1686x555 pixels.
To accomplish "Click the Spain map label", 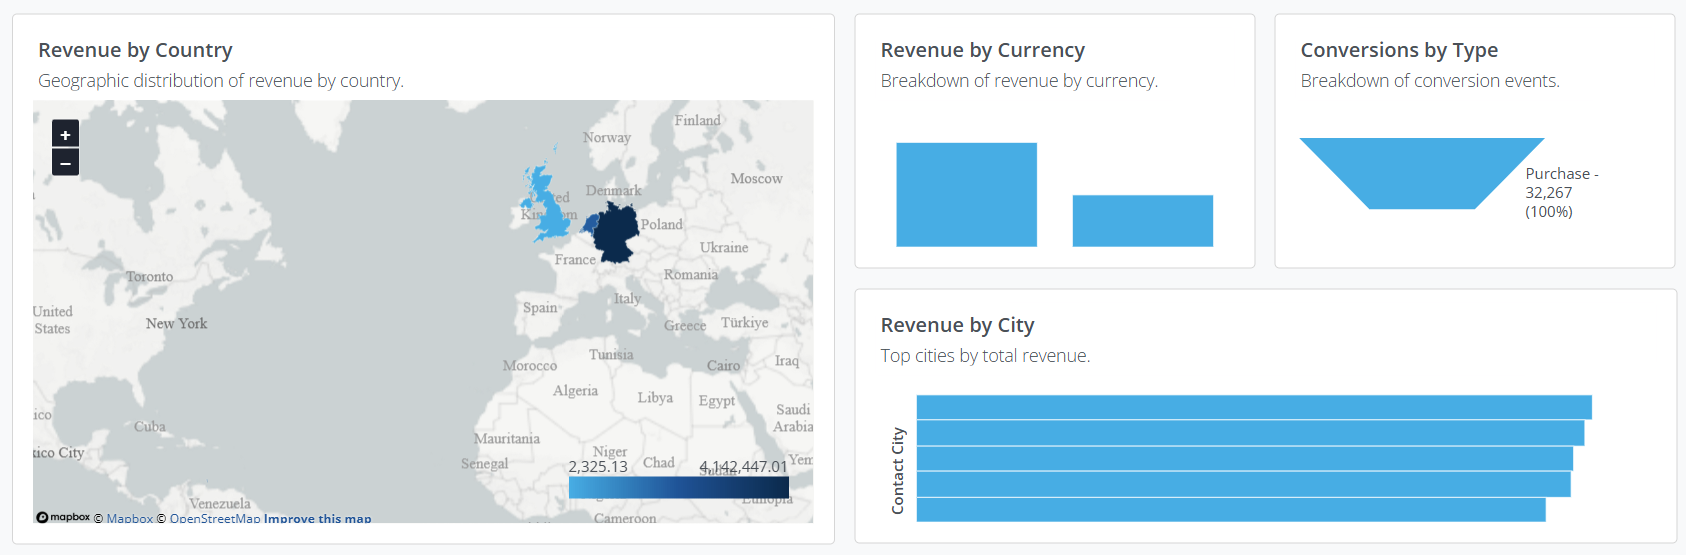I will [540, 308].
